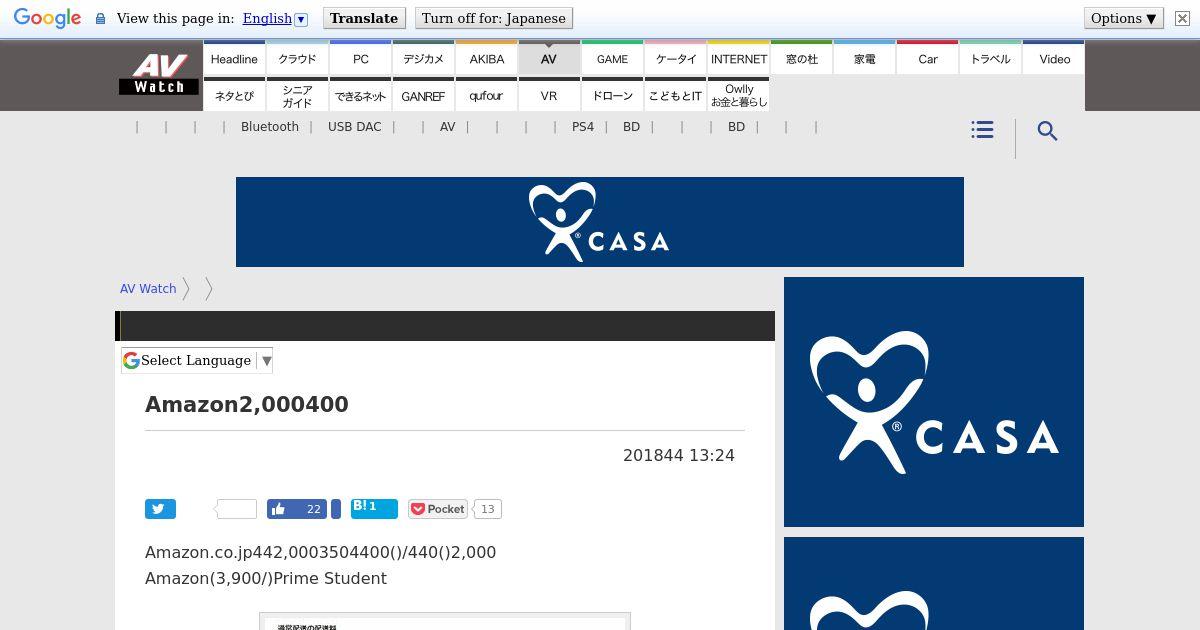This screenshot has height=630, width=1200.
Task: Open the GAME tab
Action: tap(612, 58)
